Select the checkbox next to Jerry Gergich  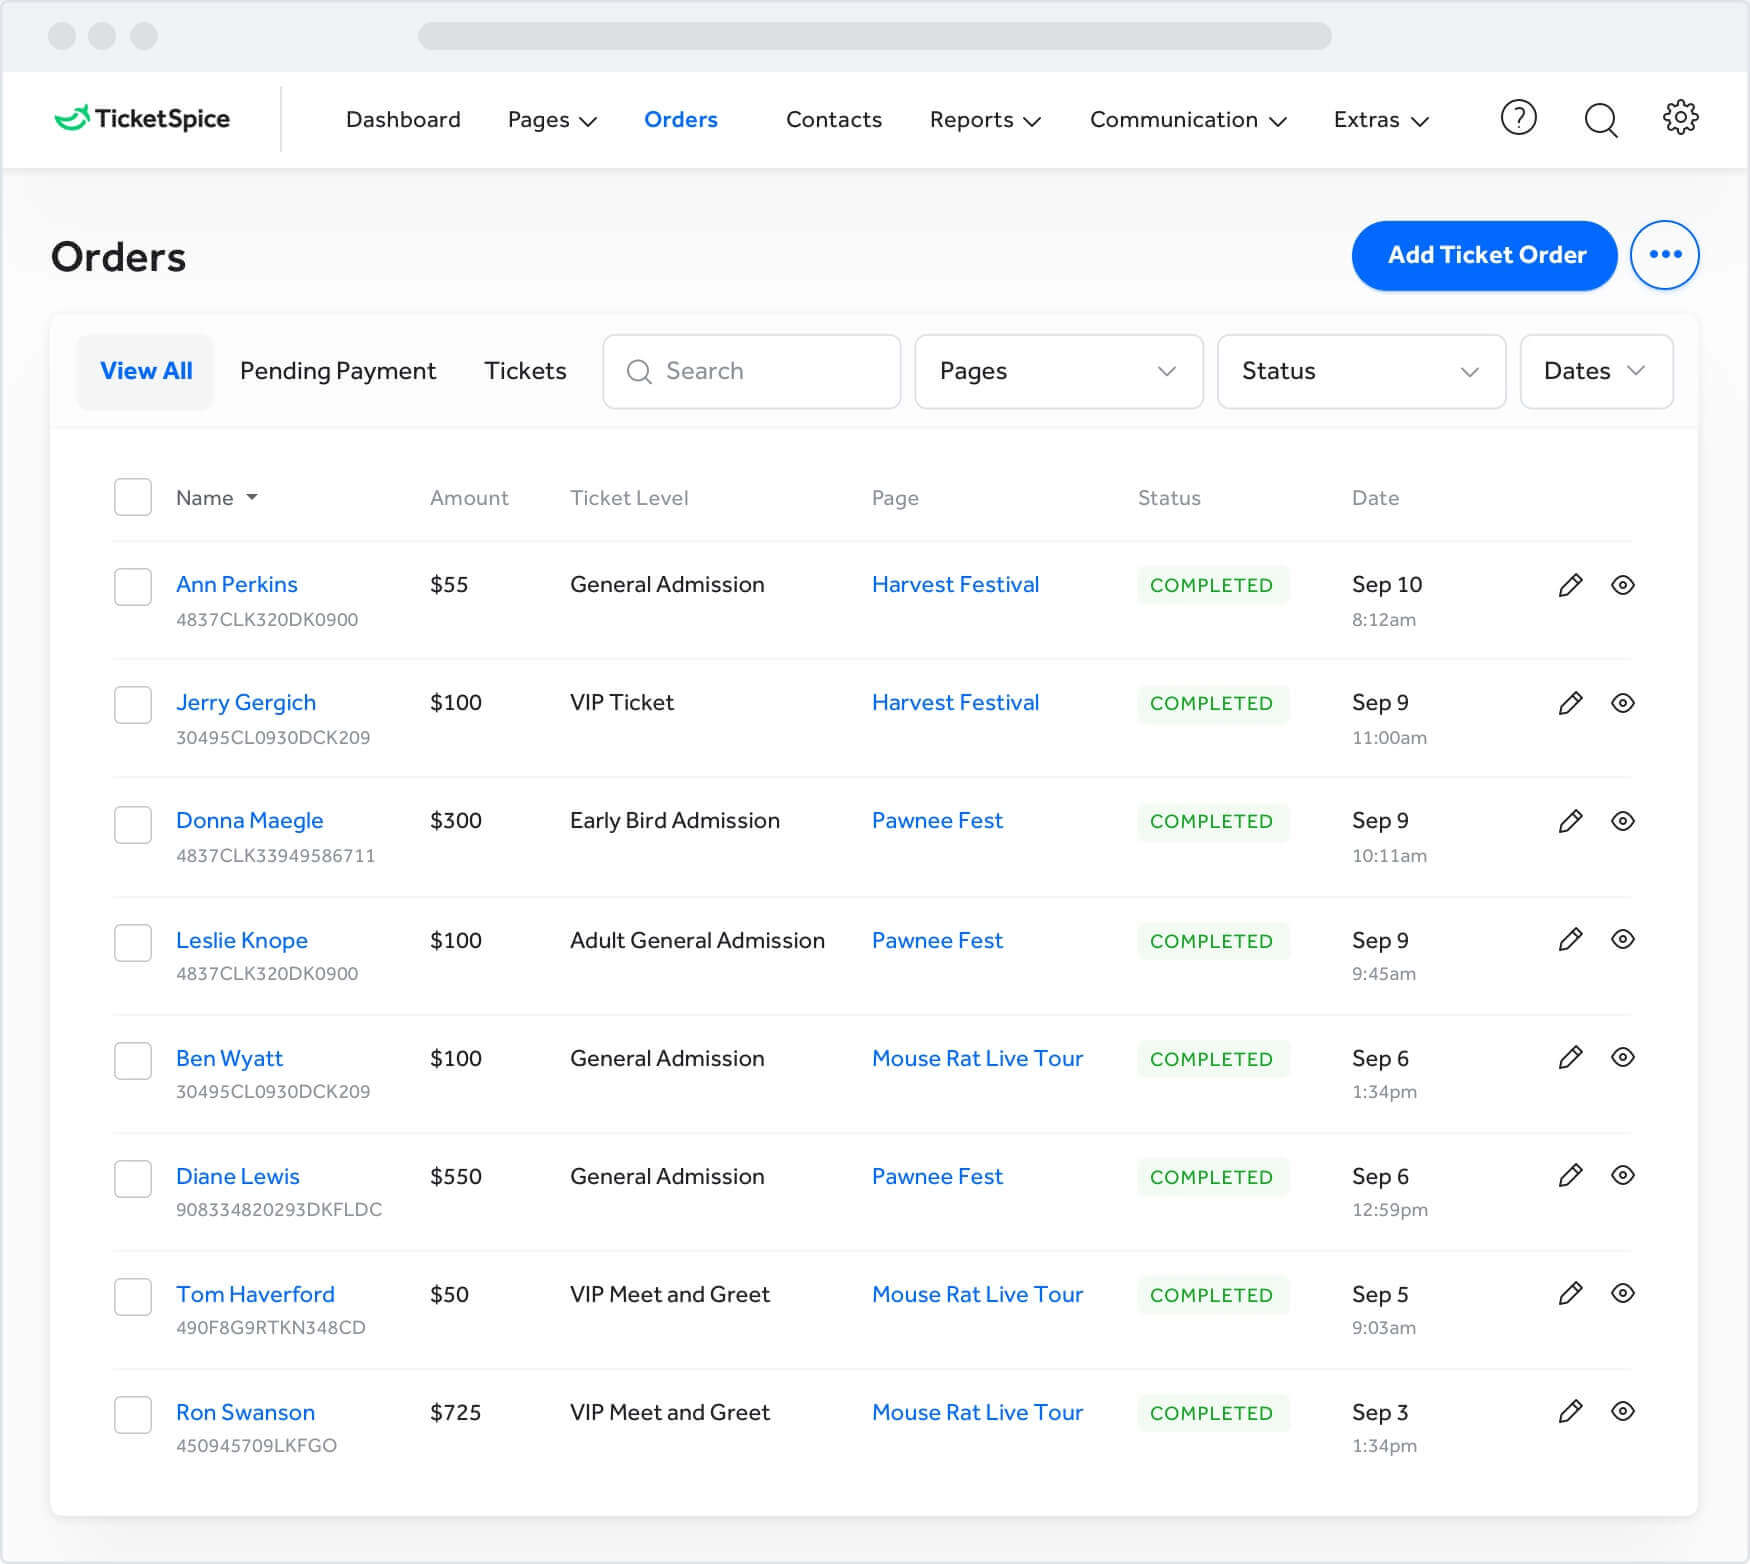(x=132, y=705)
